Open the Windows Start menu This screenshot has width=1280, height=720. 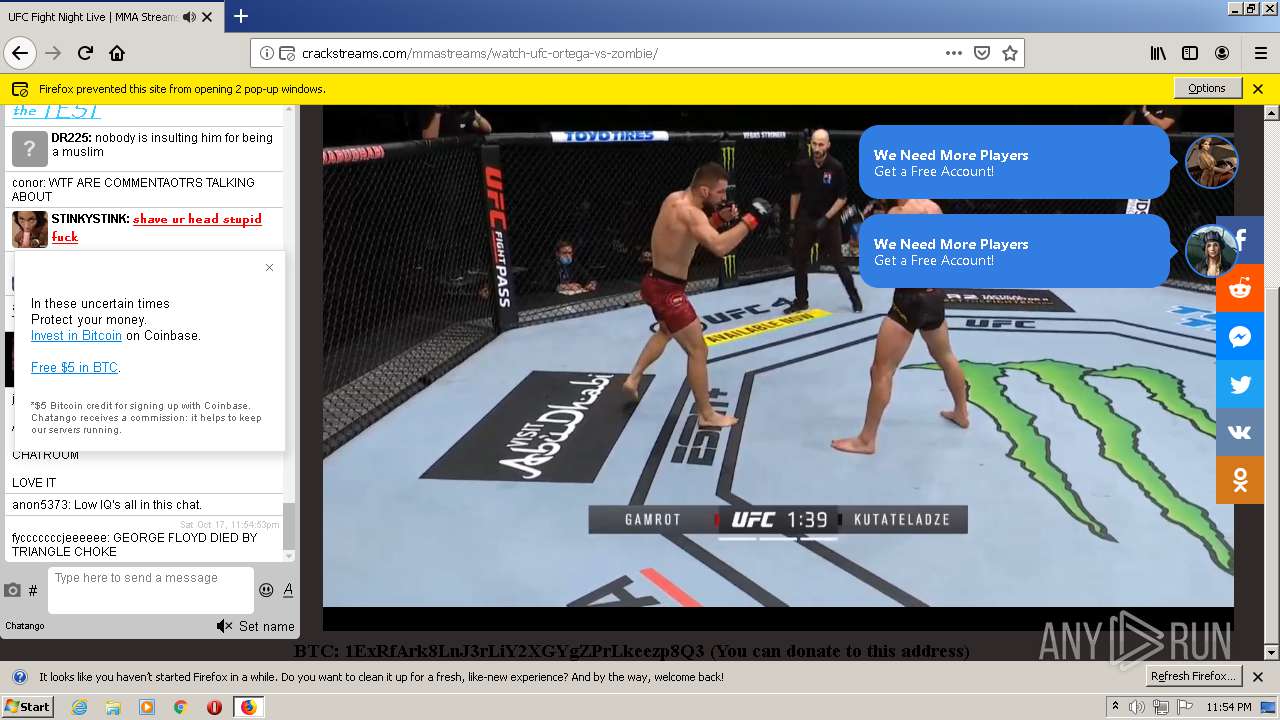tap(27, 707)
